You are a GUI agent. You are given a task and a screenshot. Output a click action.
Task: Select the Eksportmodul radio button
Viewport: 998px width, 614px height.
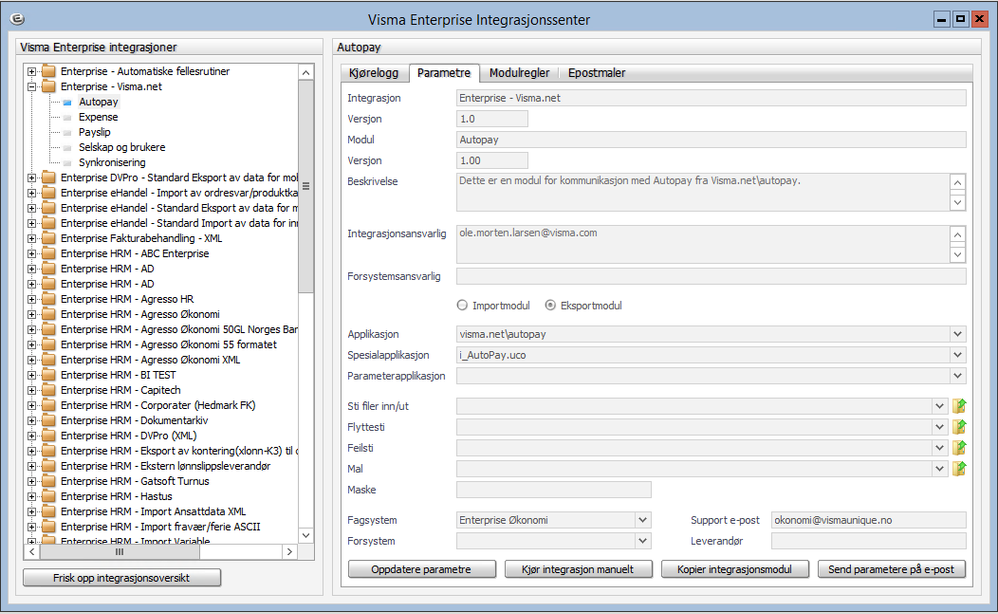click(x=551, y=305)
